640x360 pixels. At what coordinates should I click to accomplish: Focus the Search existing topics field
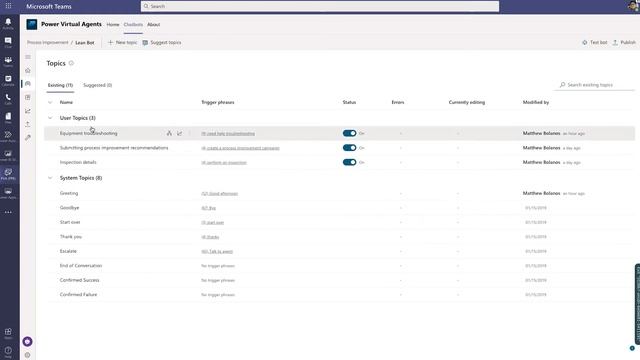595,85
